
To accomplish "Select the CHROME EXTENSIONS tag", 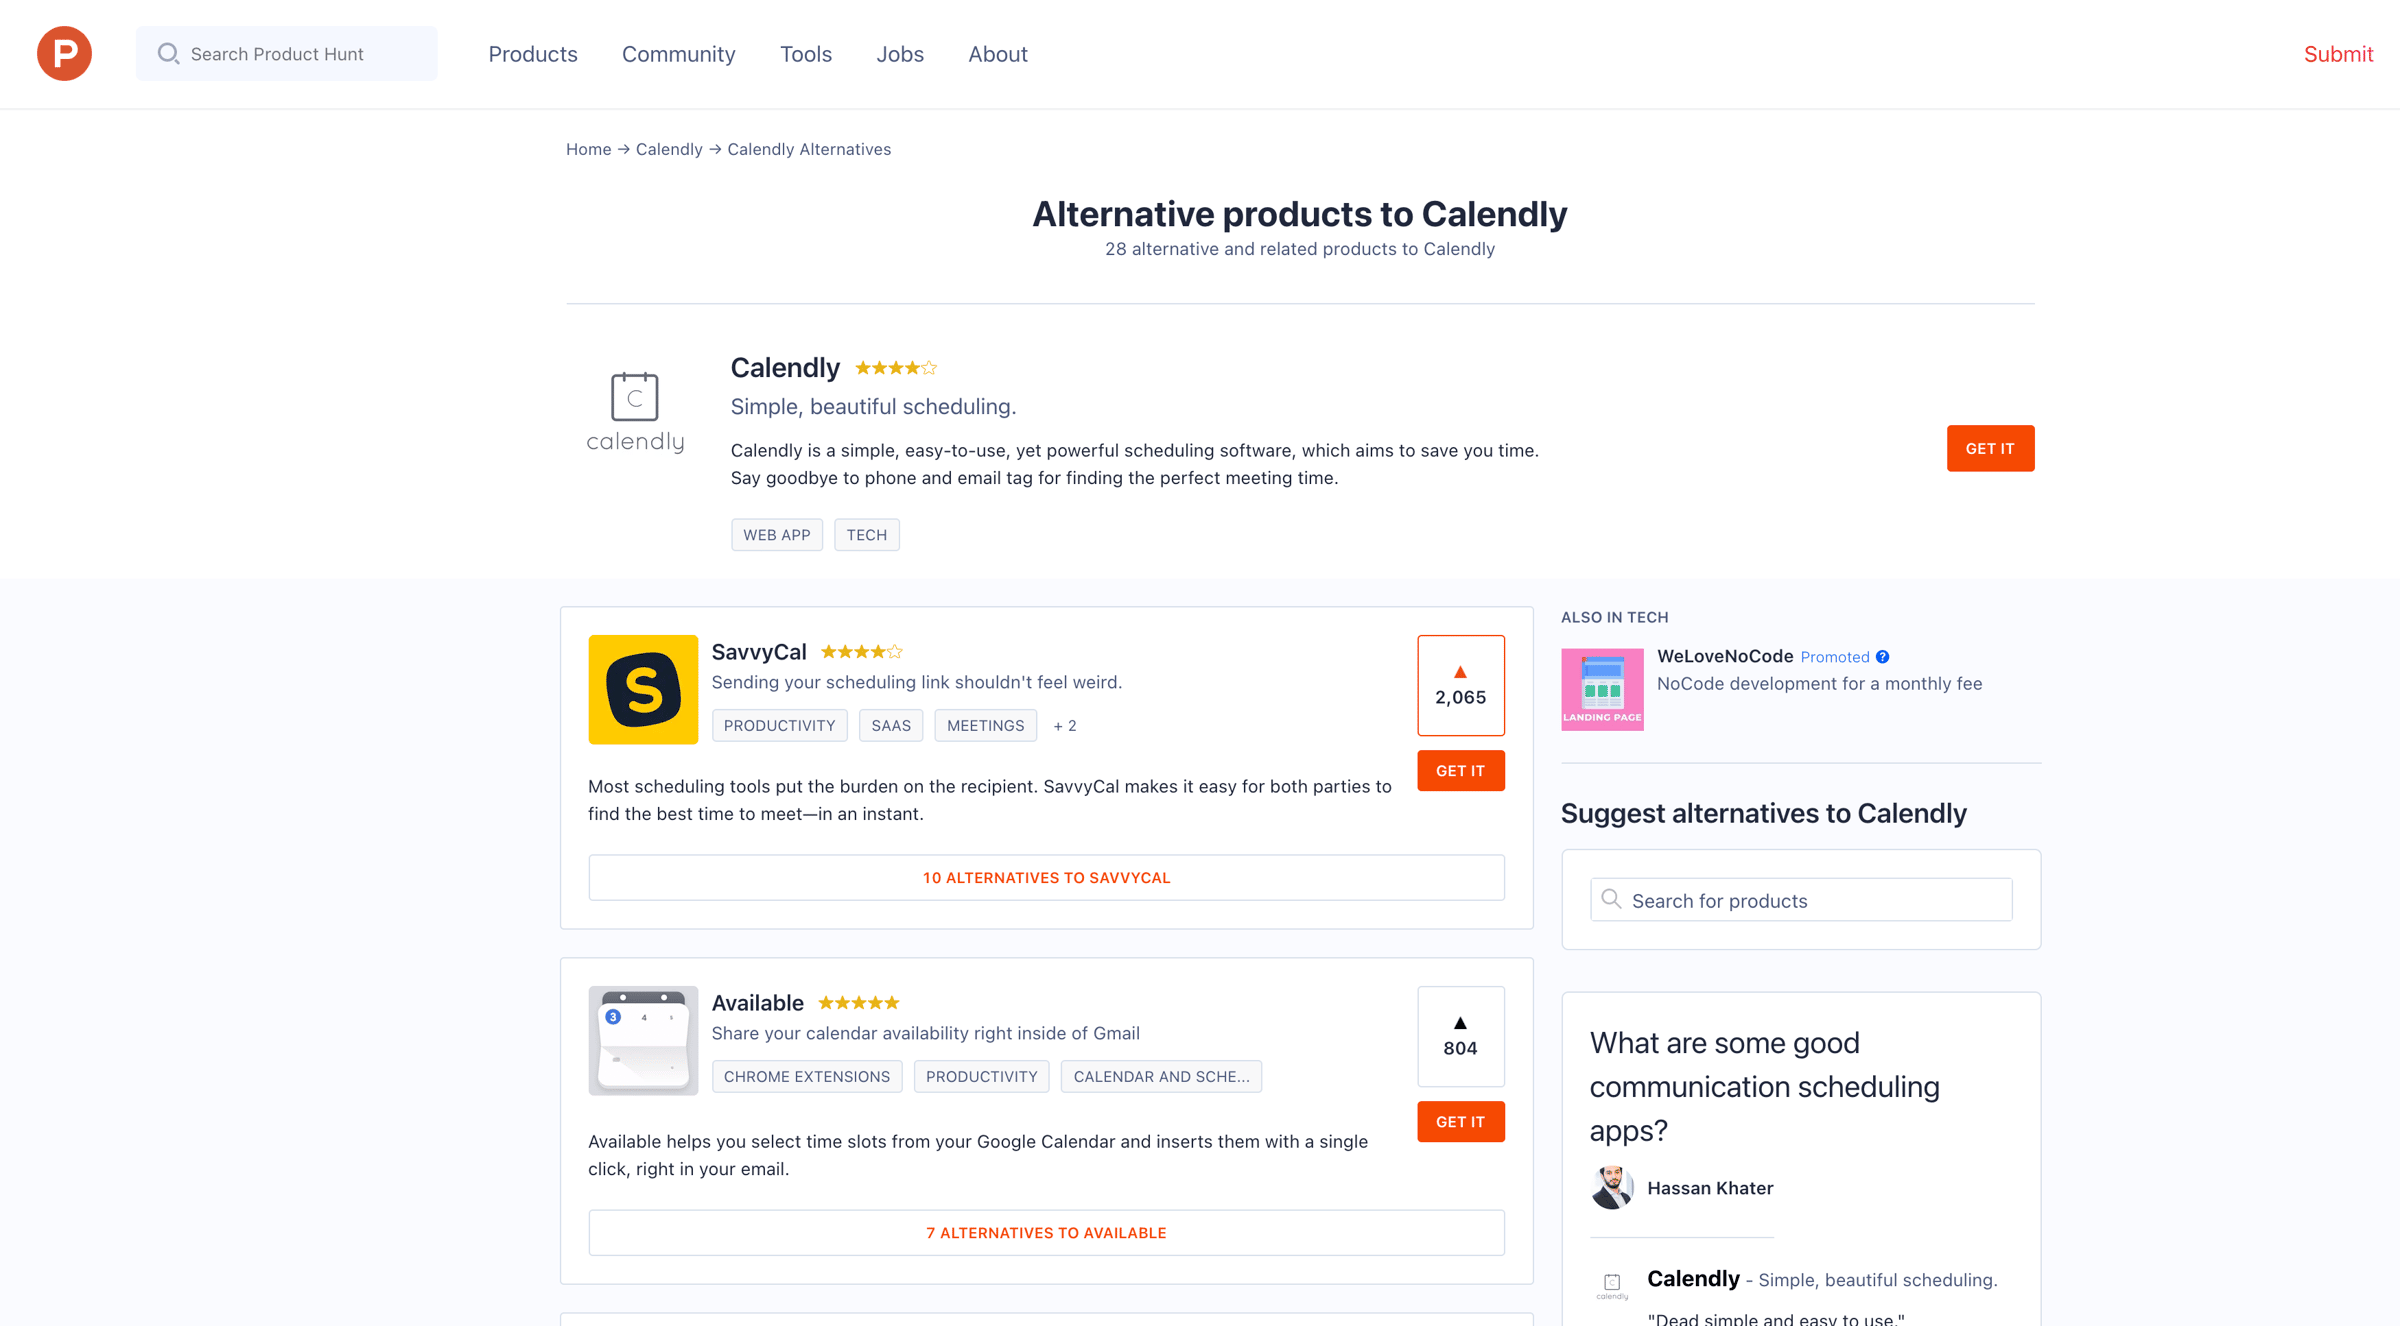I will pos(807,1076).
